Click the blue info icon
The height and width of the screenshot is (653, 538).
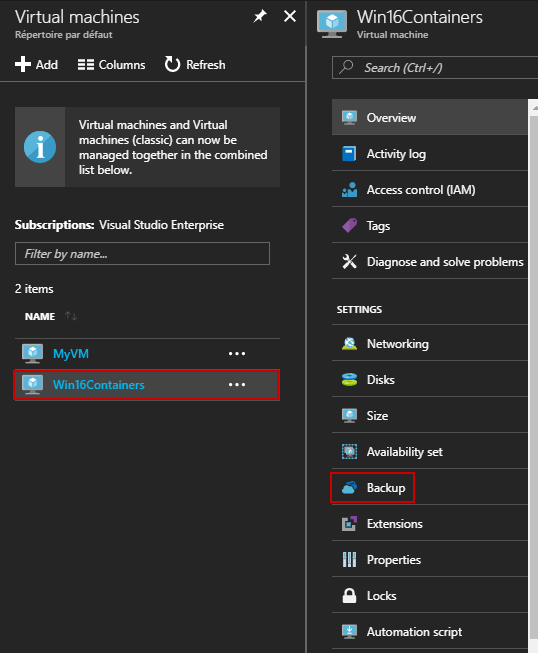click(x=40, y=147)
